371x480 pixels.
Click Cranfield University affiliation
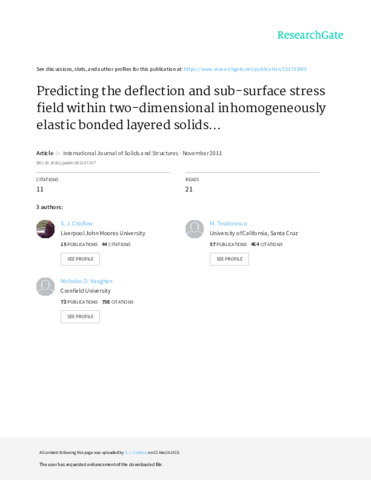tap(85, 291)
